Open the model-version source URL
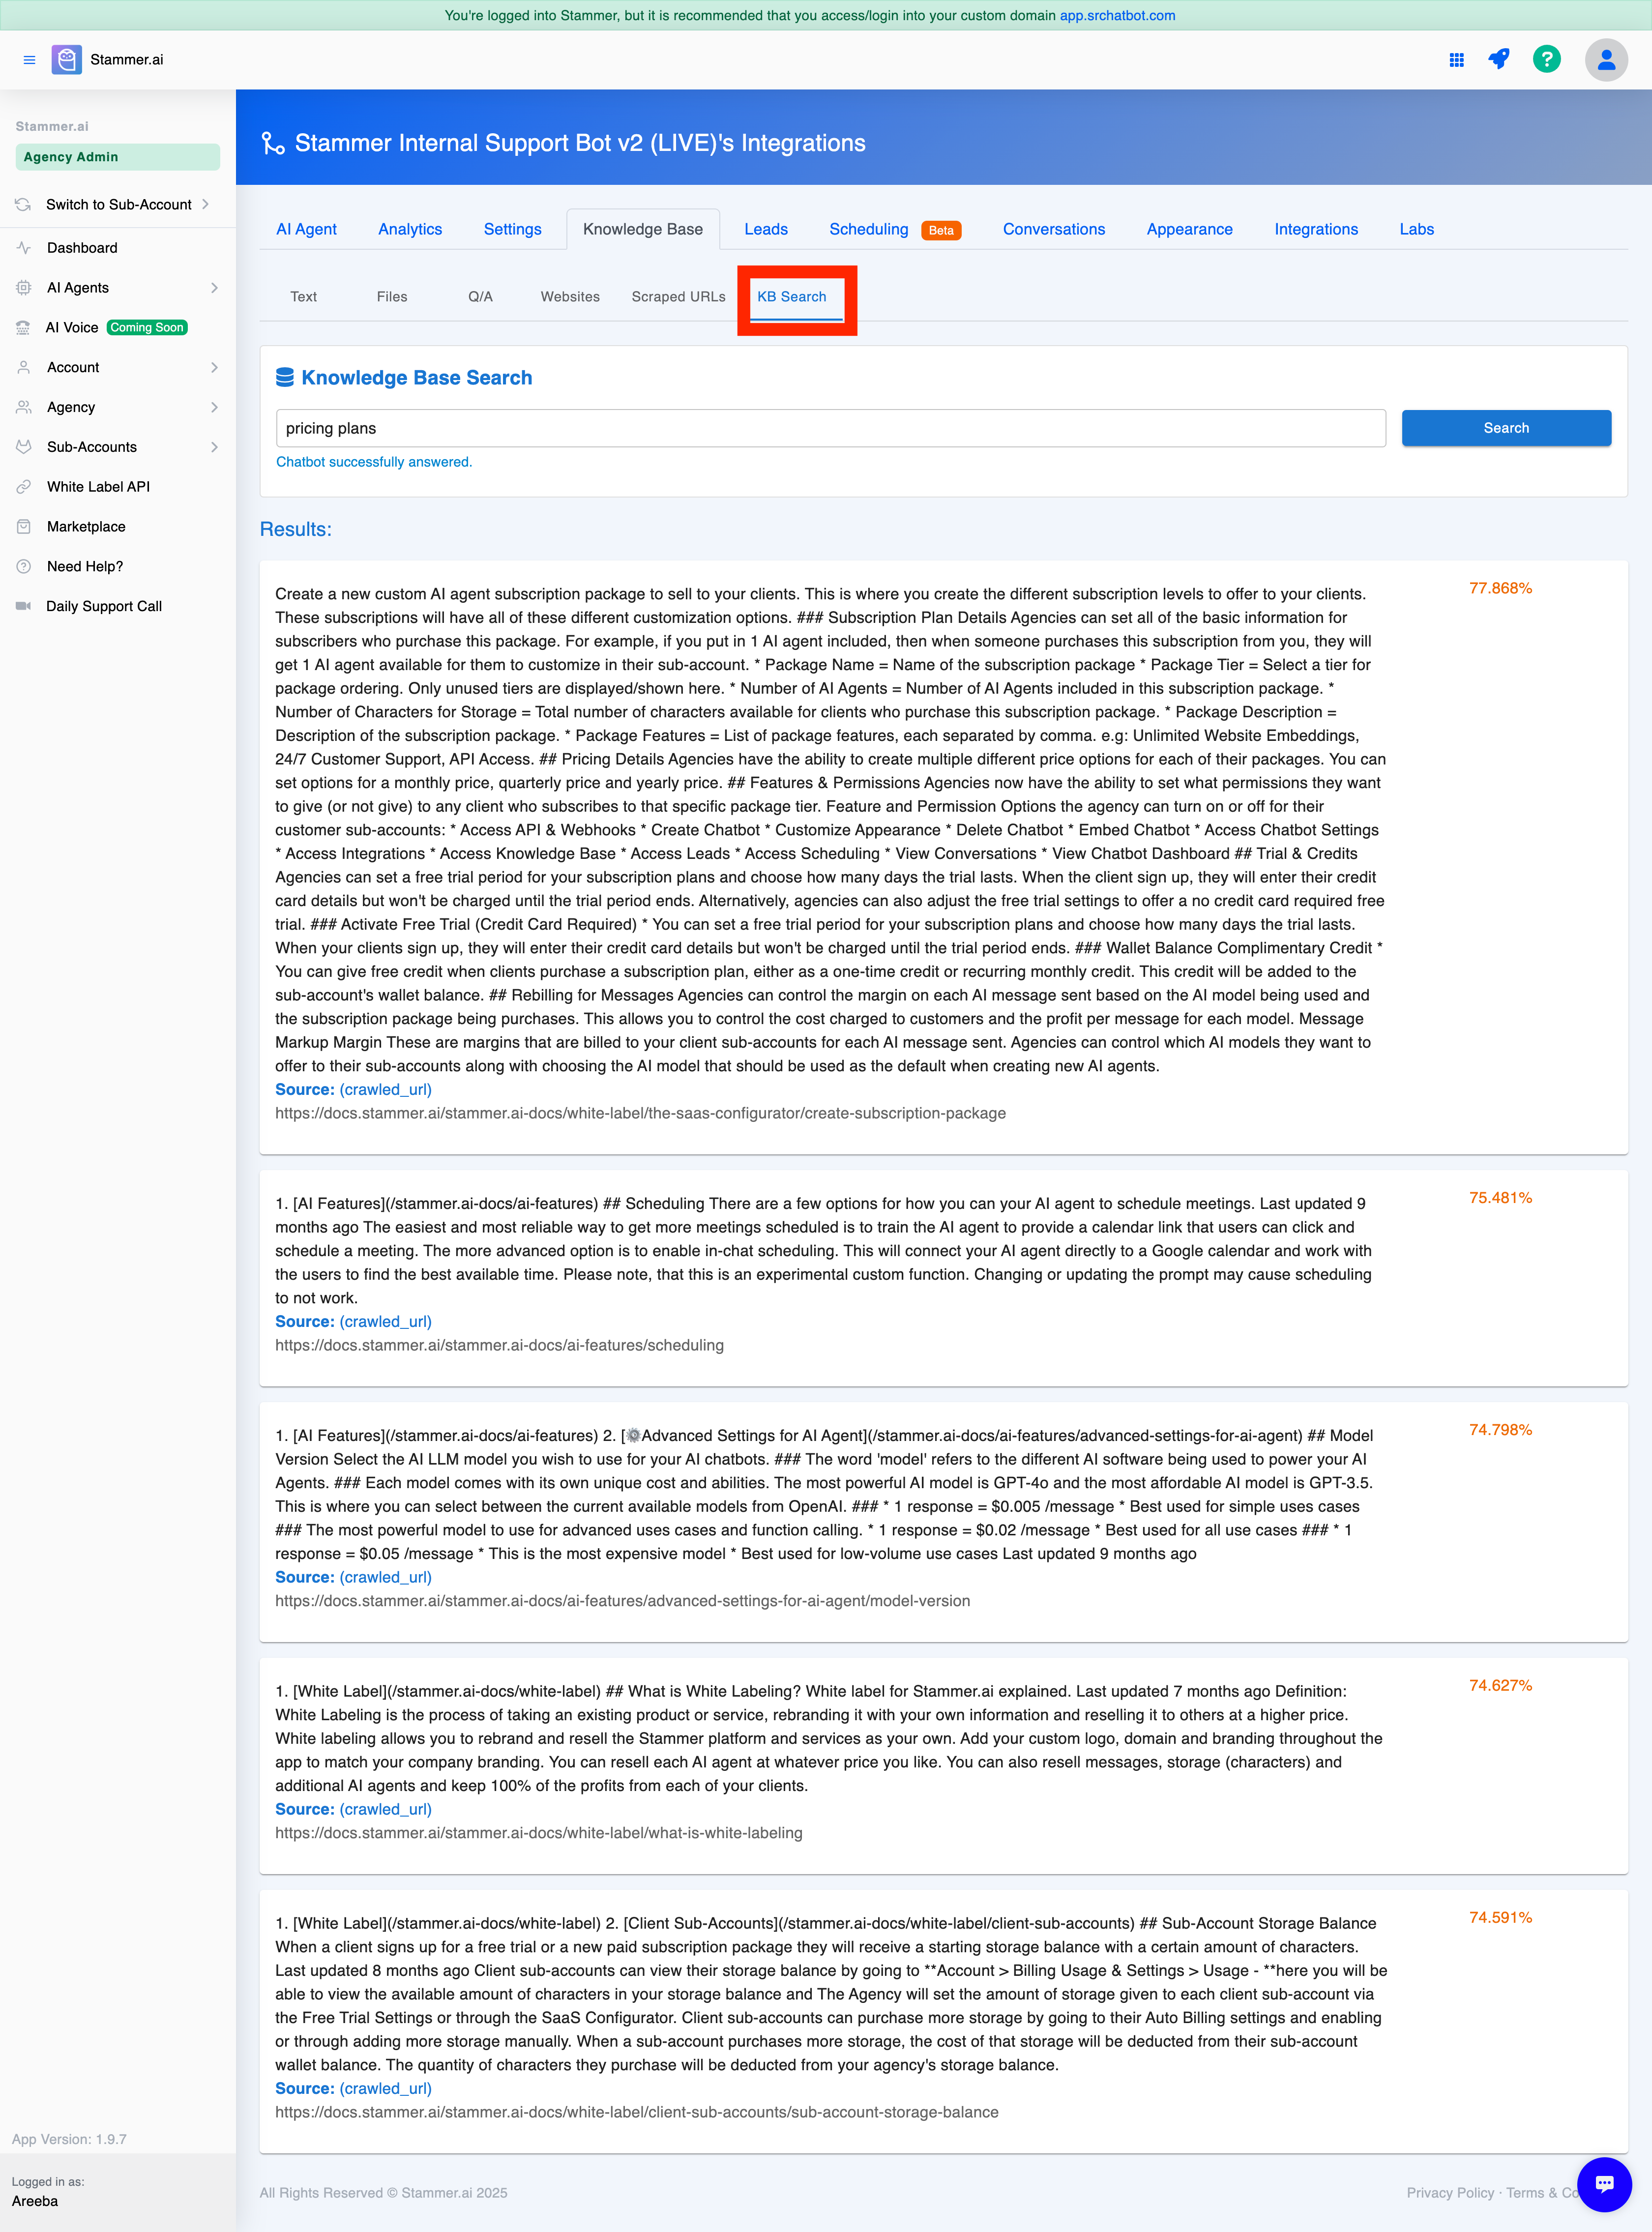 click(x=622, y=1601)
